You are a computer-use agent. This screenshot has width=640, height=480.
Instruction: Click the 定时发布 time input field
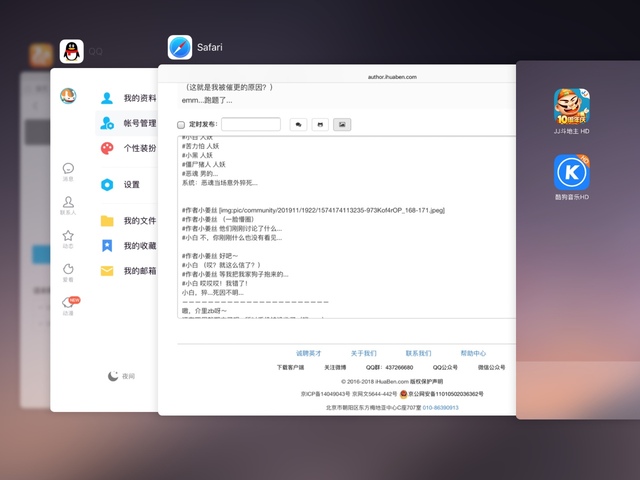(x=251, y=124)
